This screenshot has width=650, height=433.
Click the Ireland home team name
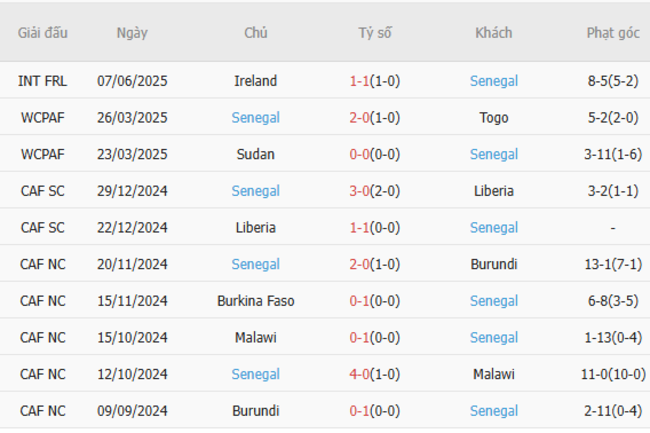[255, 81]
